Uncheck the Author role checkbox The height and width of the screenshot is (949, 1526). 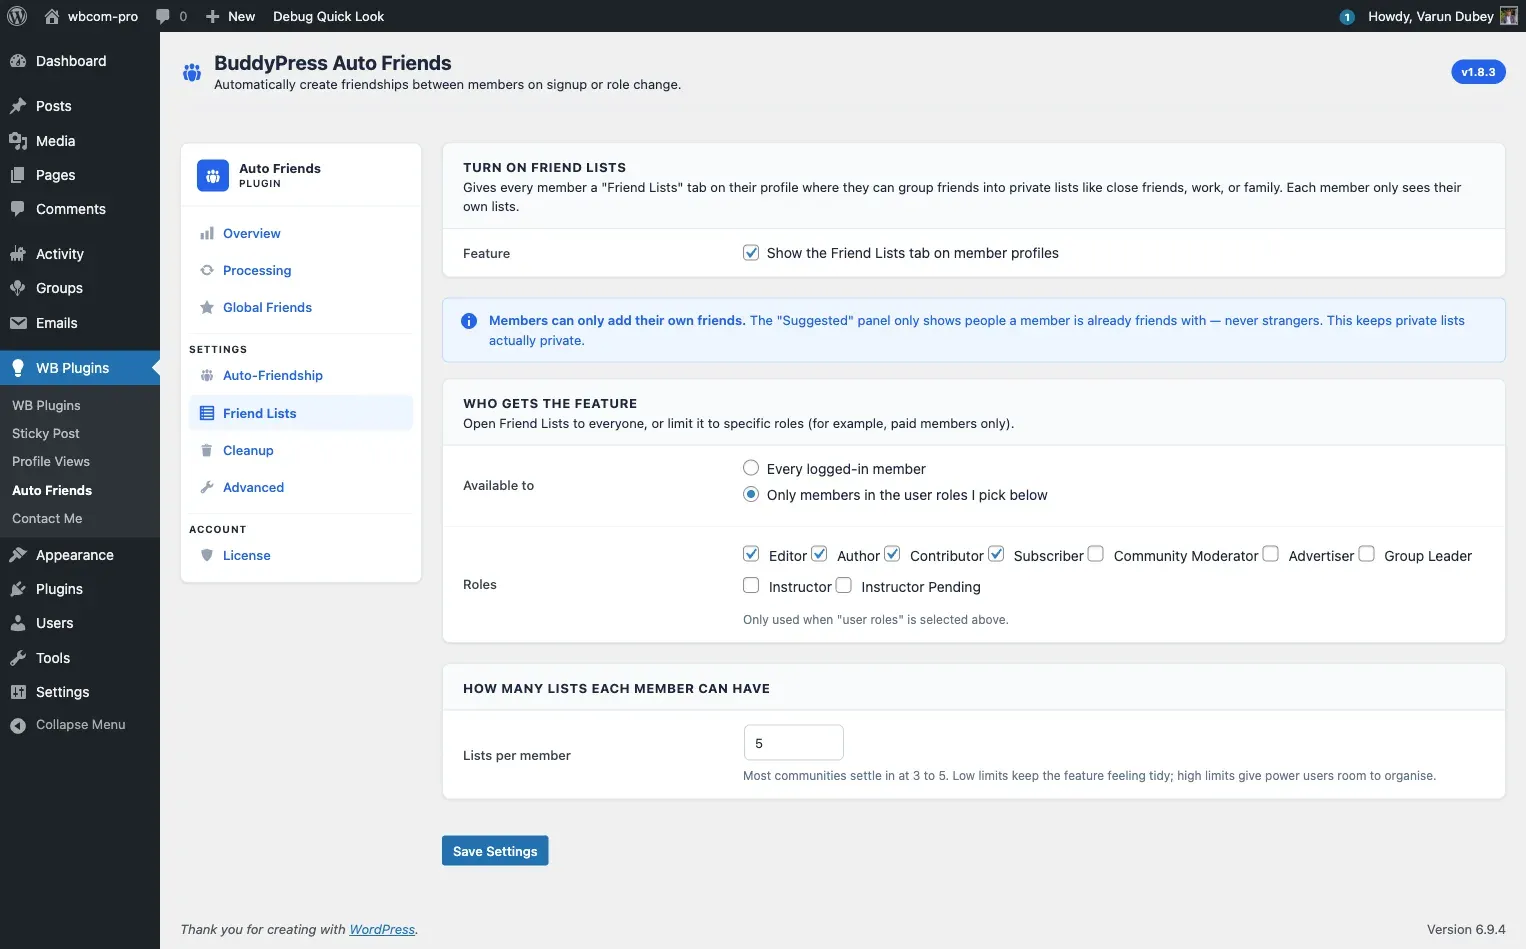tap(819, 554)
